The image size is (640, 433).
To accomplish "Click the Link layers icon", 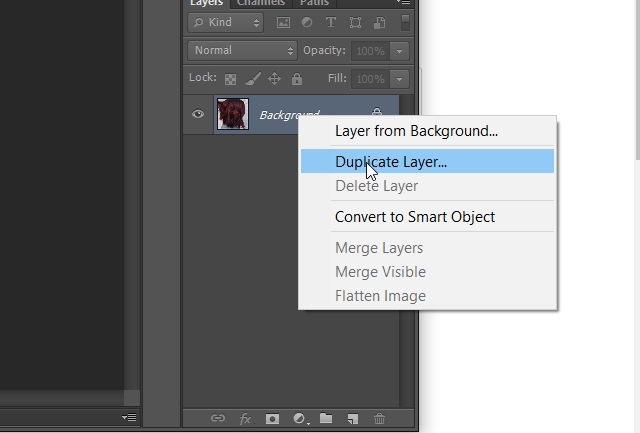I will (x=218, y=418).
